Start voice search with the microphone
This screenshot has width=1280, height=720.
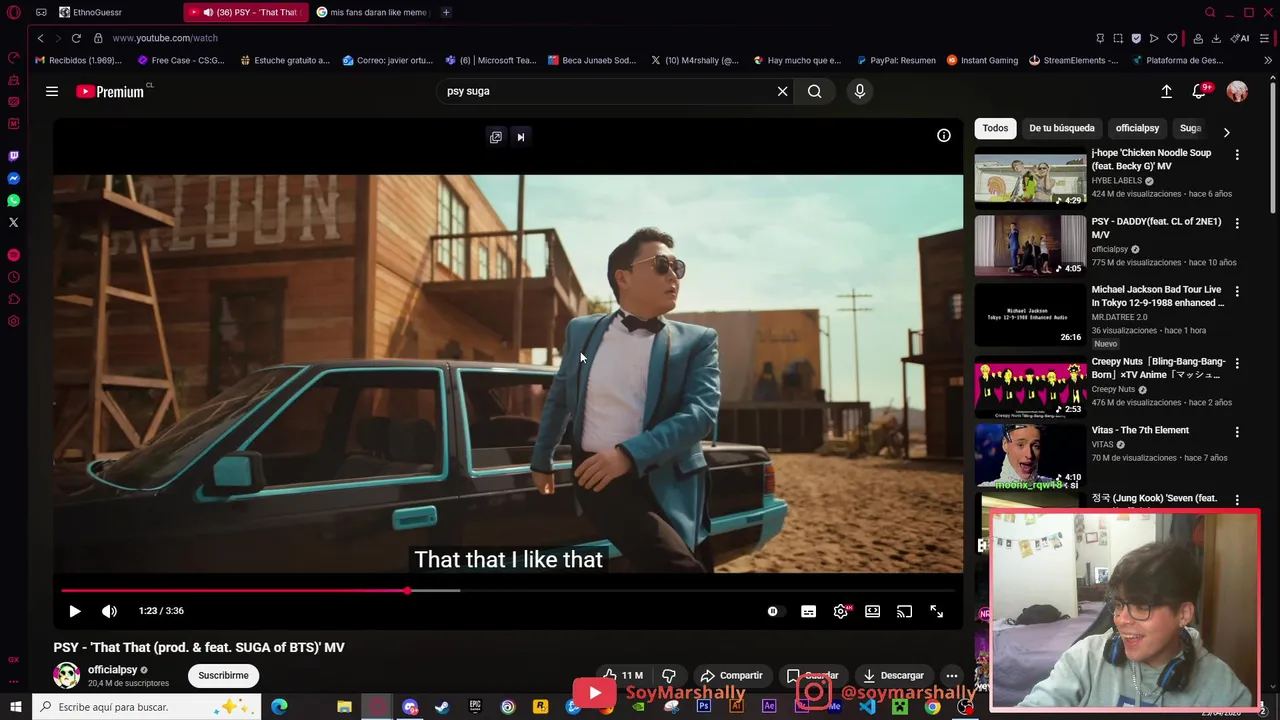click(x=860, y=91)
